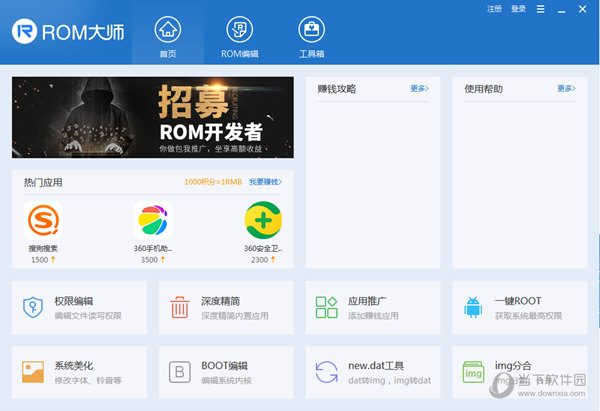Click the 系统美化 picture icon
600x411 pixels.
point(33,372)
